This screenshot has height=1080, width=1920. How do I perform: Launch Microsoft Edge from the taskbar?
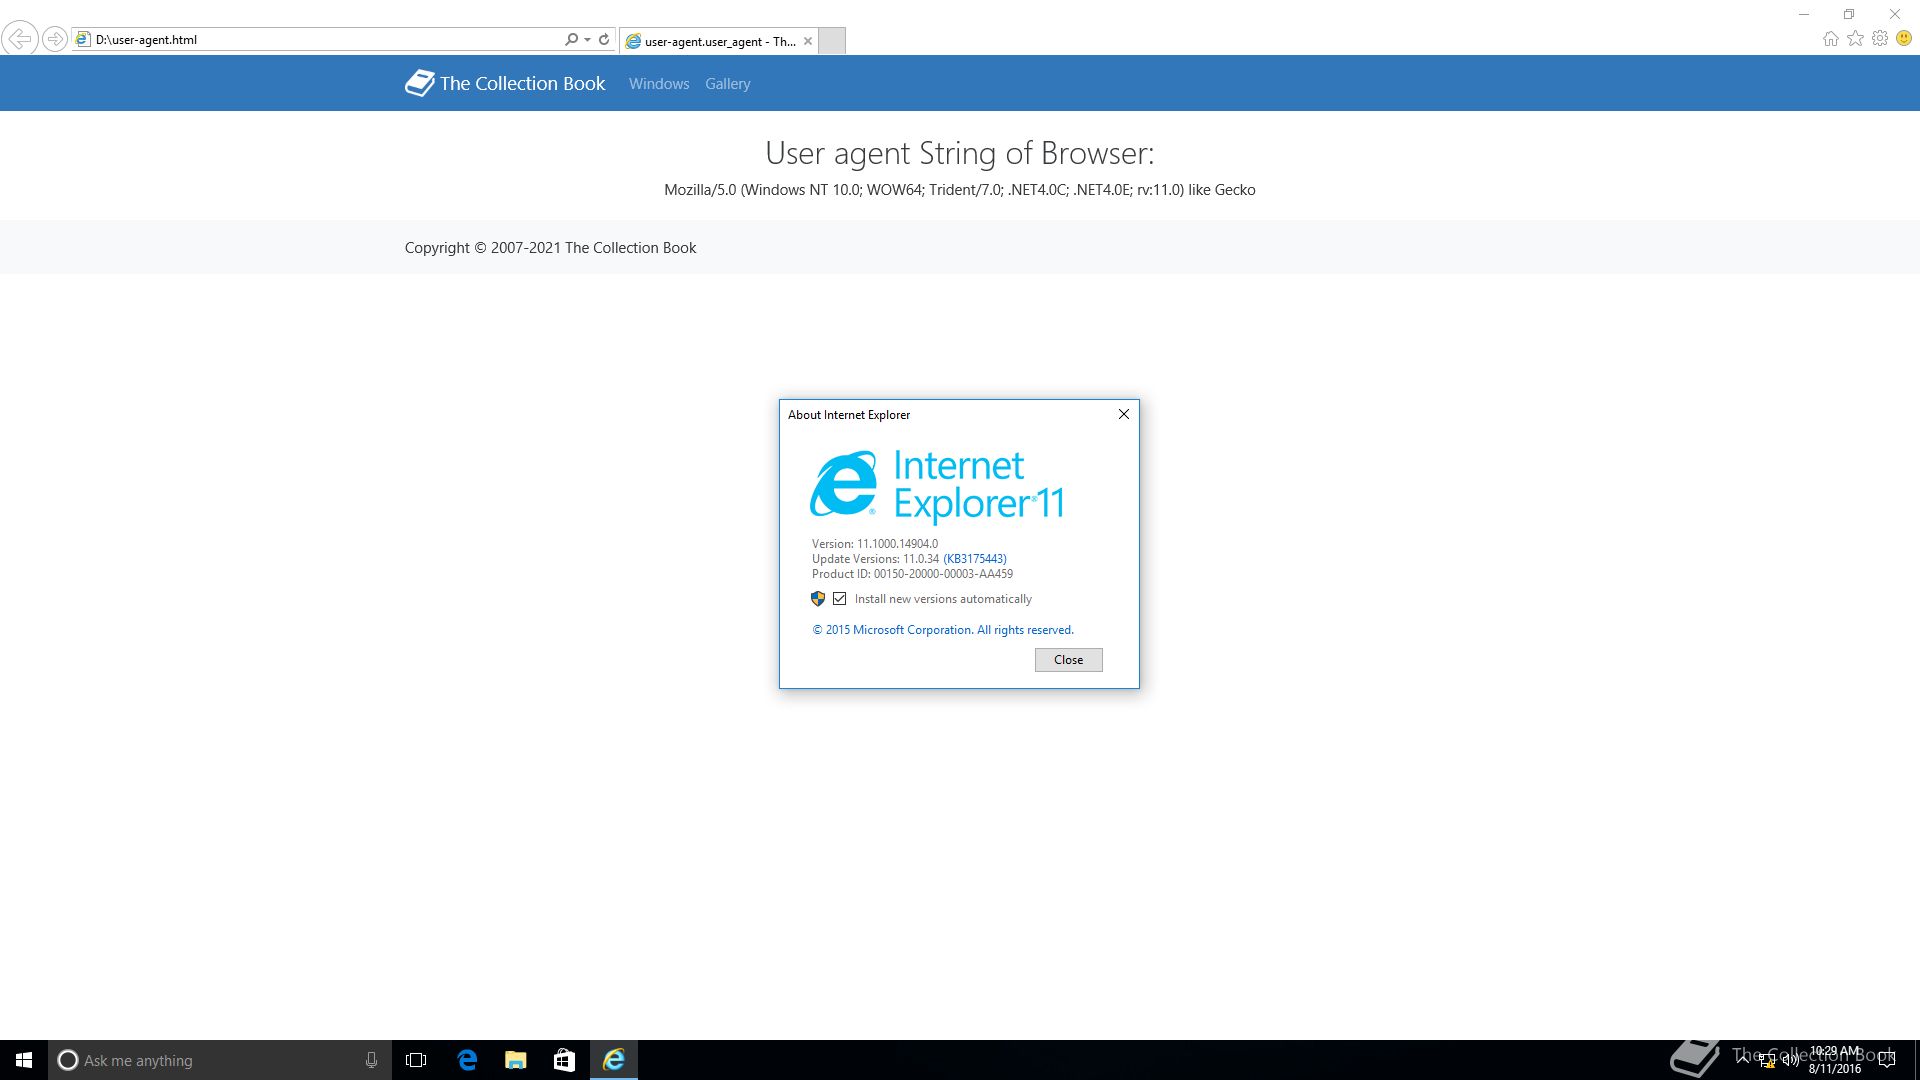point(467,1060)
